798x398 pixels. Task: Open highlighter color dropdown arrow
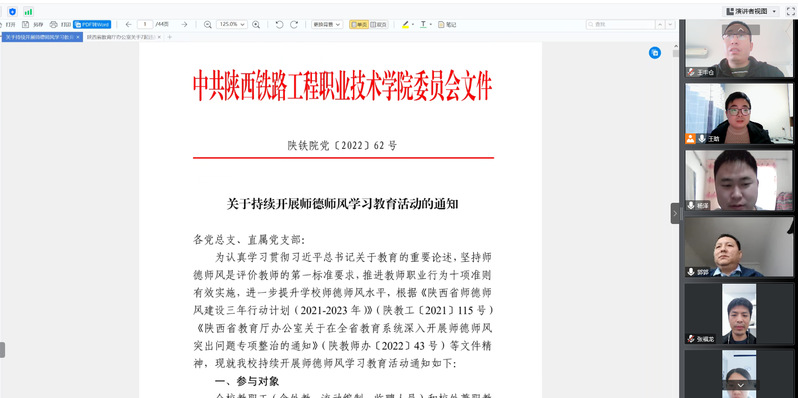[413, 24]
